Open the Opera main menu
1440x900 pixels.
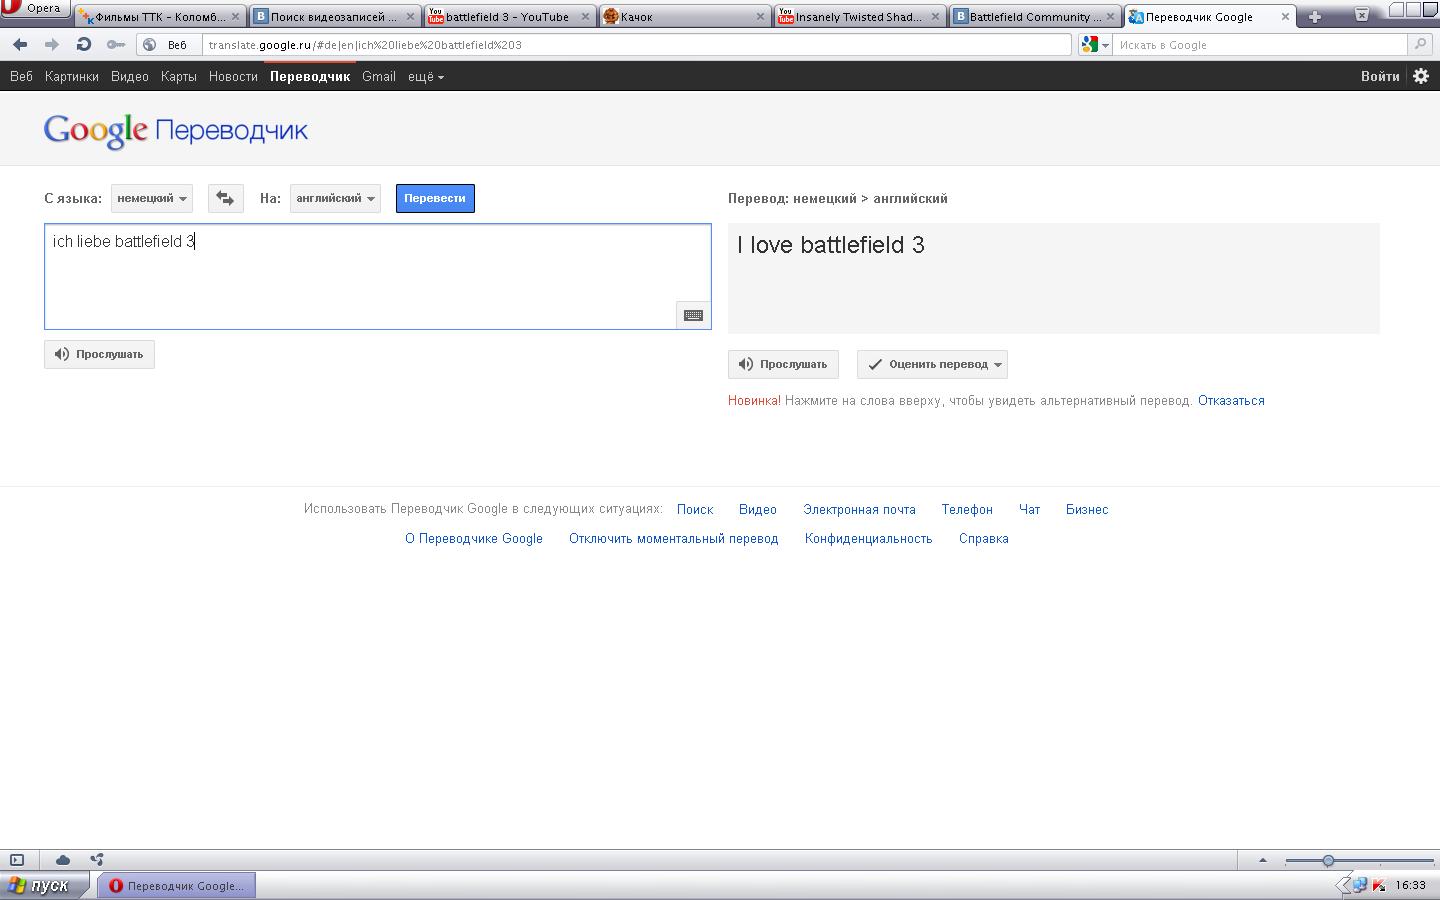35,9
